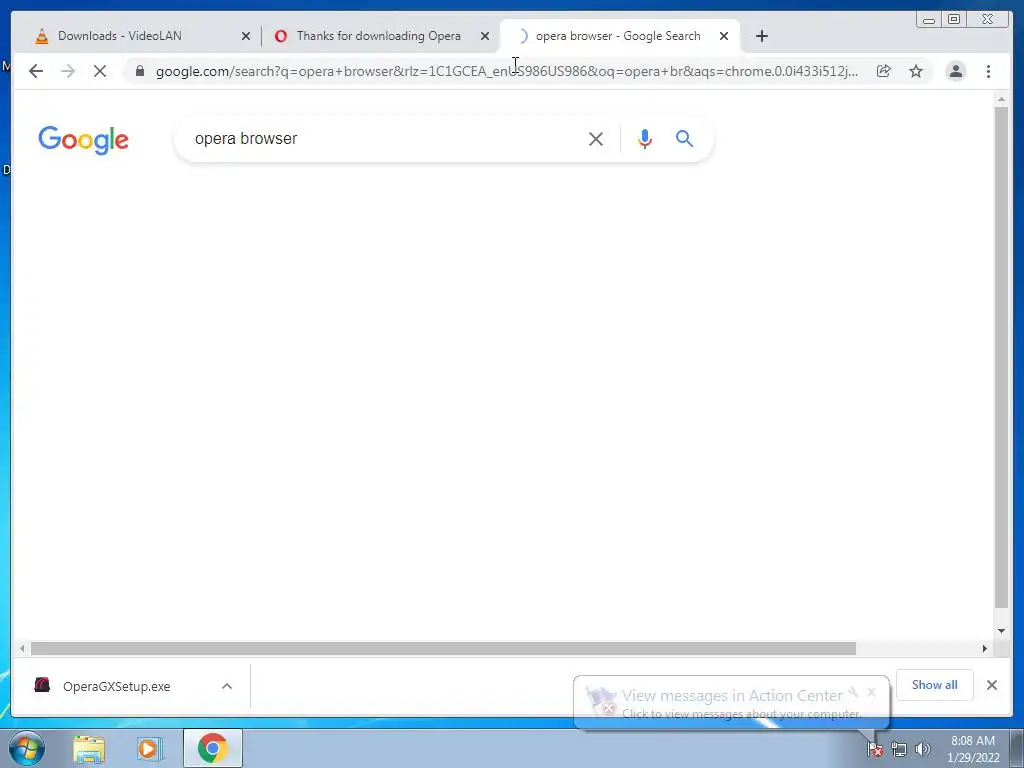Go back to the previous page
The image size is (1024, 768).
click(36, 71)
